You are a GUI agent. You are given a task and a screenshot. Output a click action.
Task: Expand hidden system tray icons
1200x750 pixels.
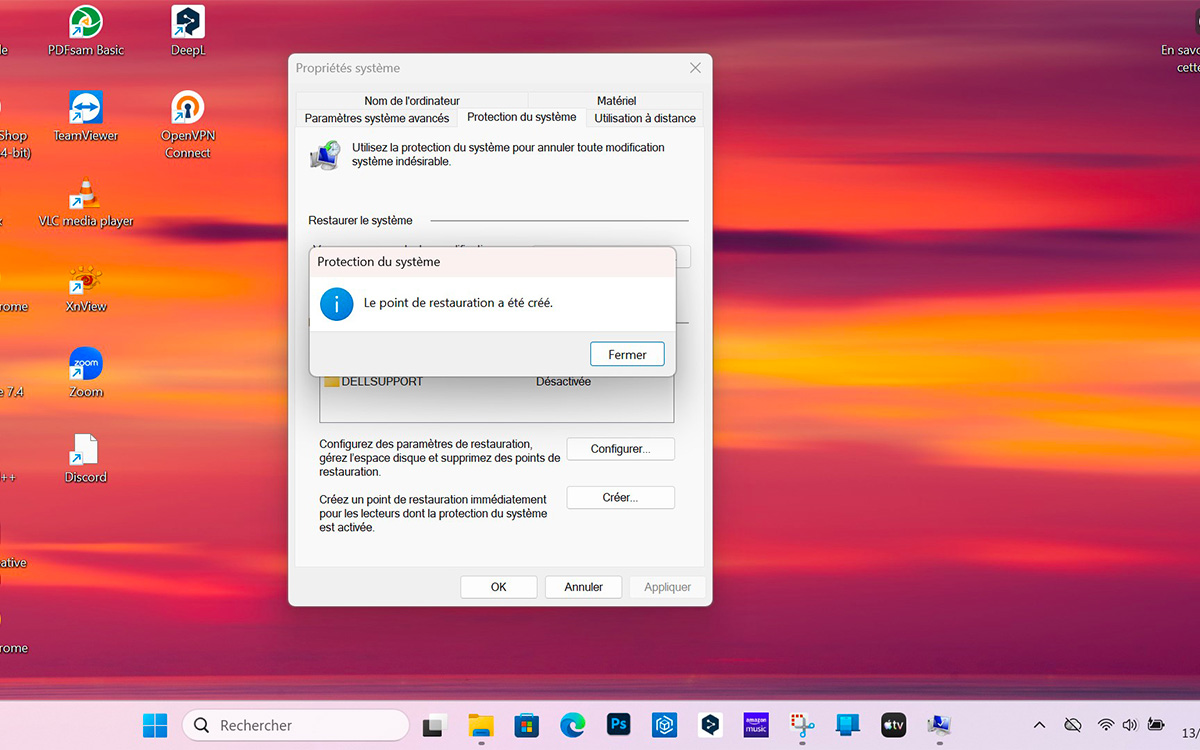coord(1038,724)
